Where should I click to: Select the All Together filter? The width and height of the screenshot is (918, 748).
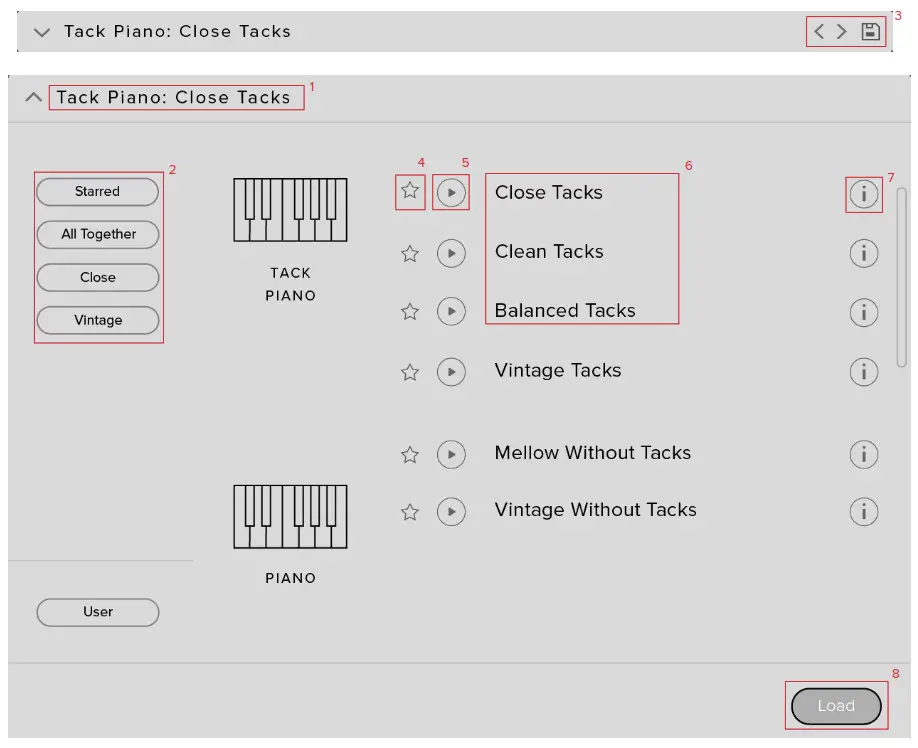[97, 234]
